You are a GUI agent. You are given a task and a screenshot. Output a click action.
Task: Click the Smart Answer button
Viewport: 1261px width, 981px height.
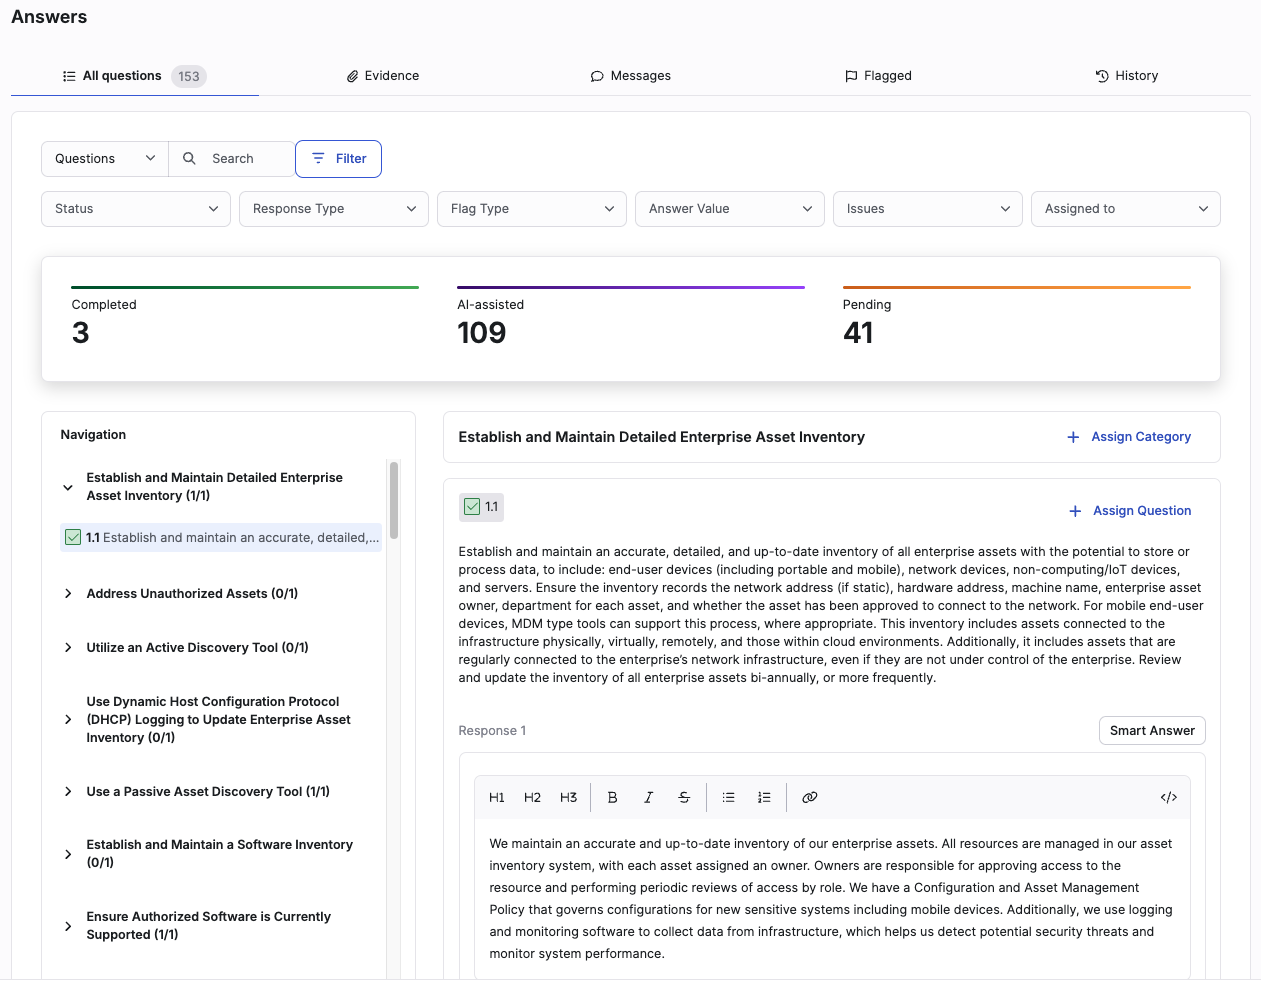point(1152,731)
